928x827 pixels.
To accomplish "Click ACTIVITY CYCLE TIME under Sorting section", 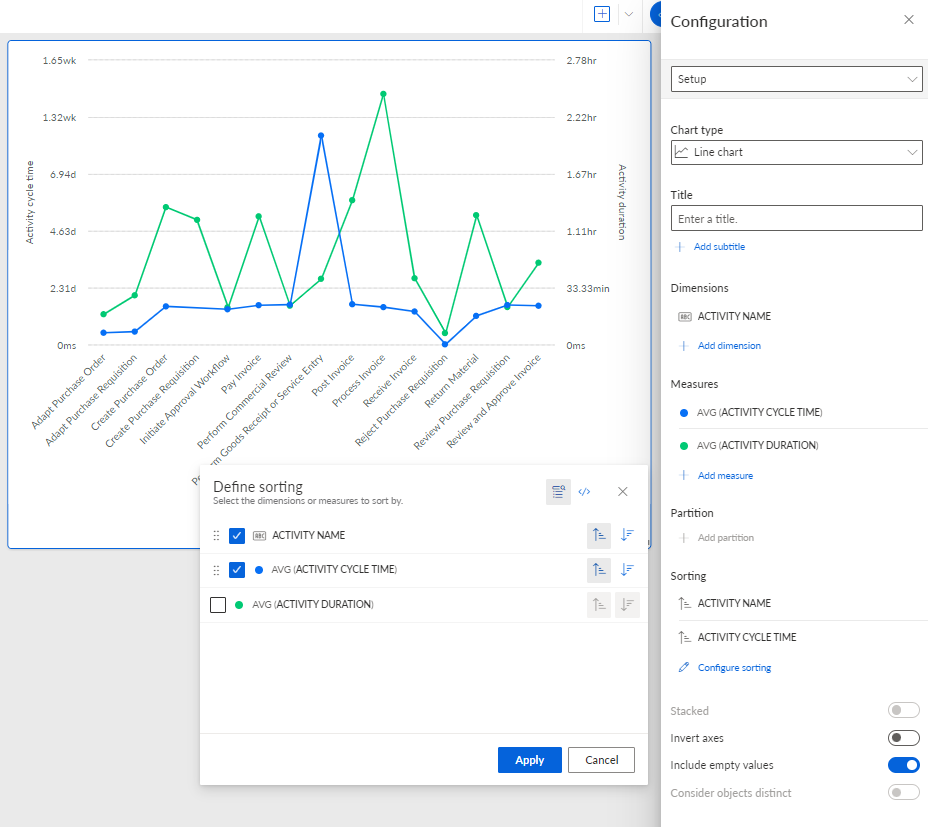I will pos(747,637).
